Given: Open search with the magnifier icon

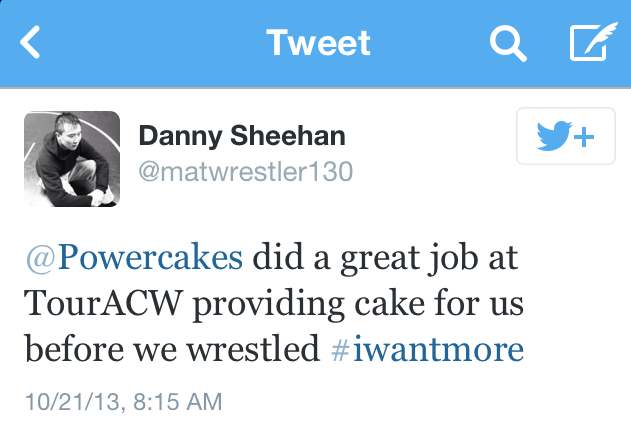Looking at the screenshot, I should coord(508,42).
